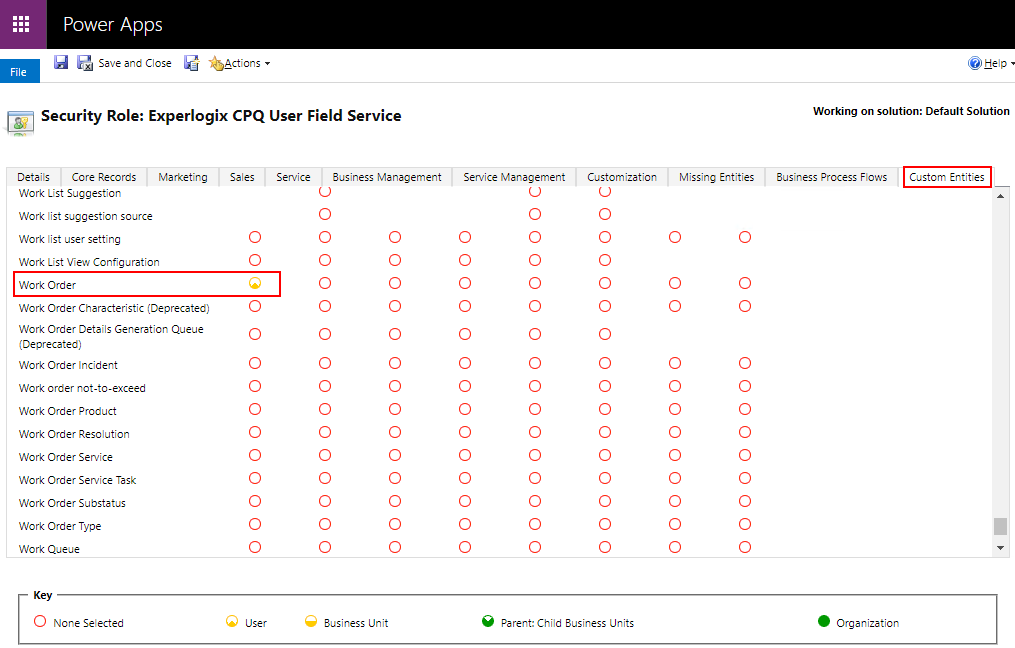
Task: Toggle first circle in Work Order Type row
Action: [255, 524]
